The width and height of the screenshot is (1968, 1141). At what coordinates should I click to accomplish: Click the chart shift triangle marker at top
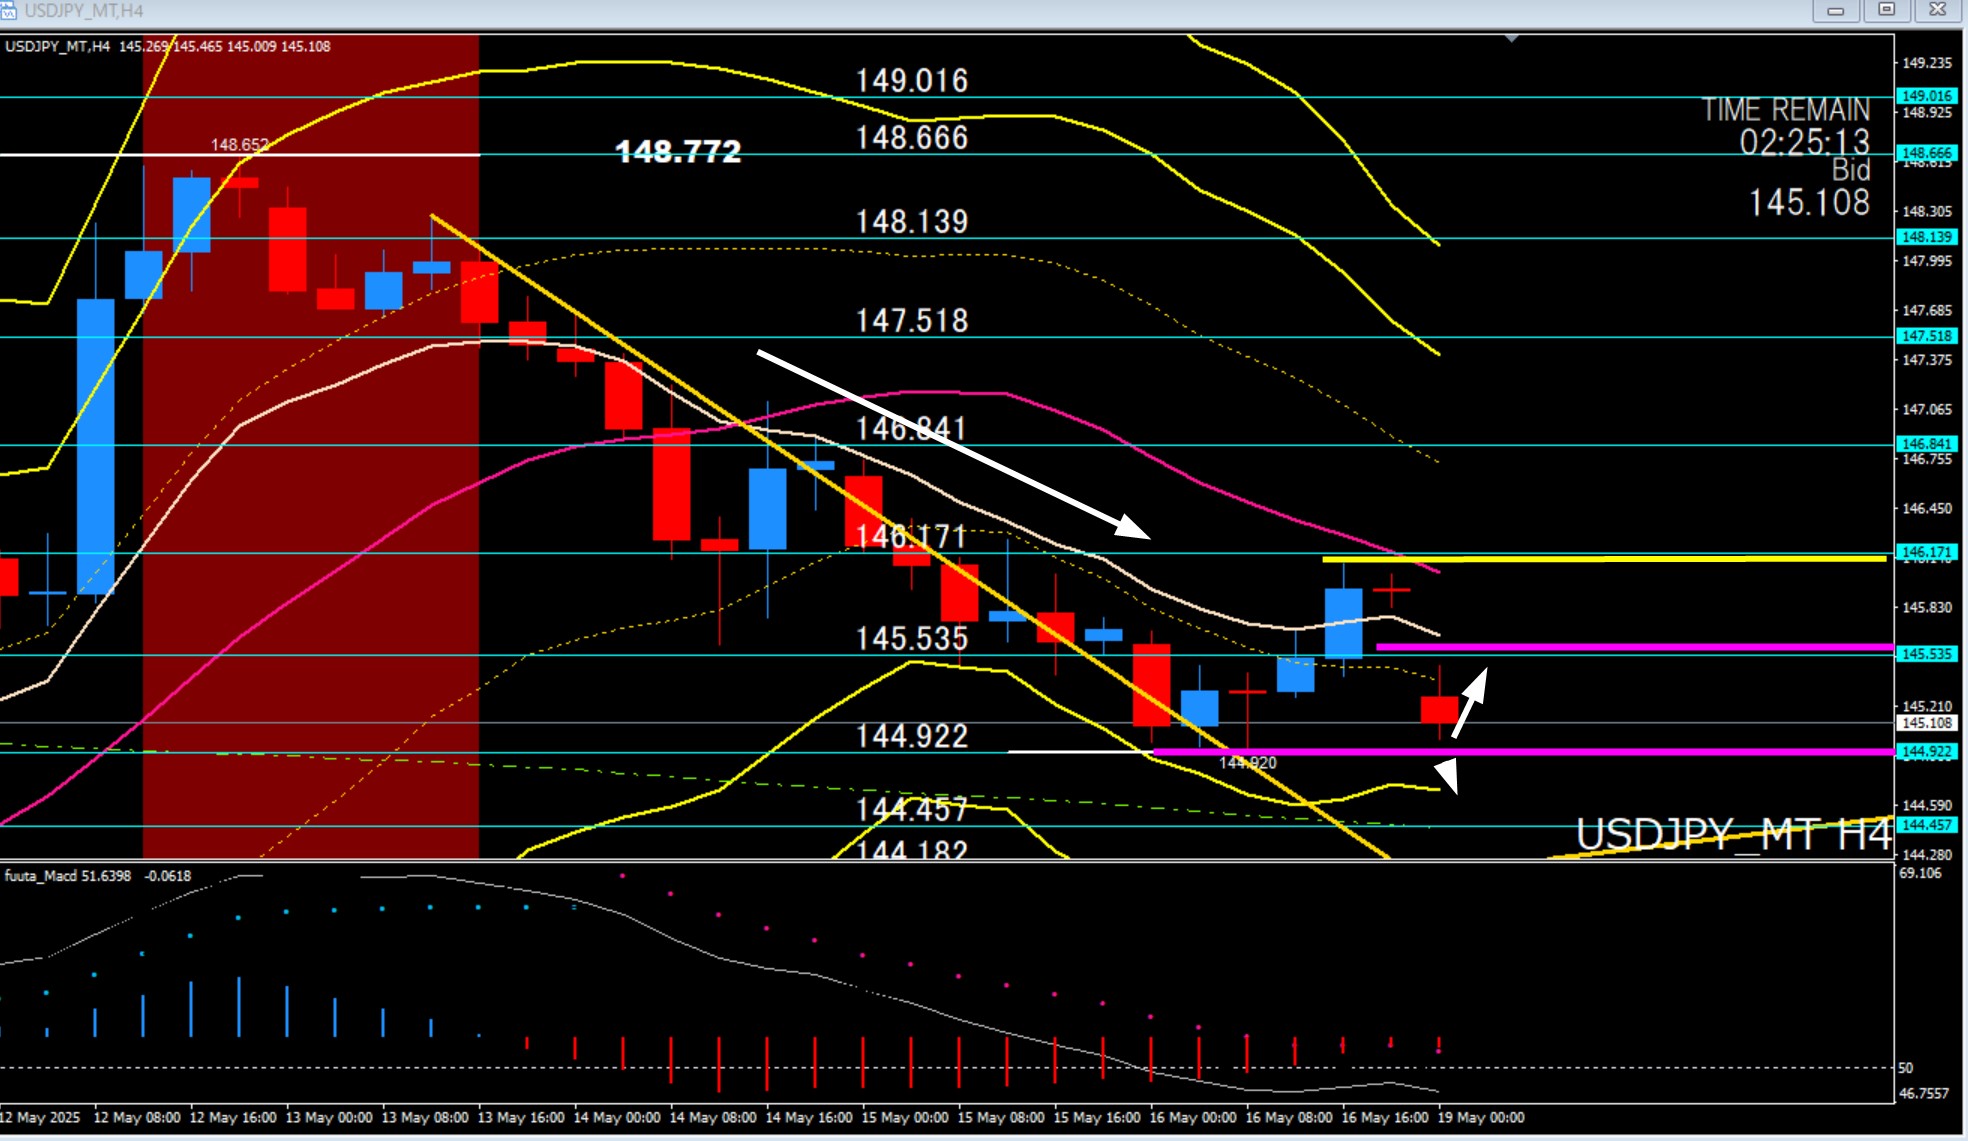click(x=1512, y=38)
